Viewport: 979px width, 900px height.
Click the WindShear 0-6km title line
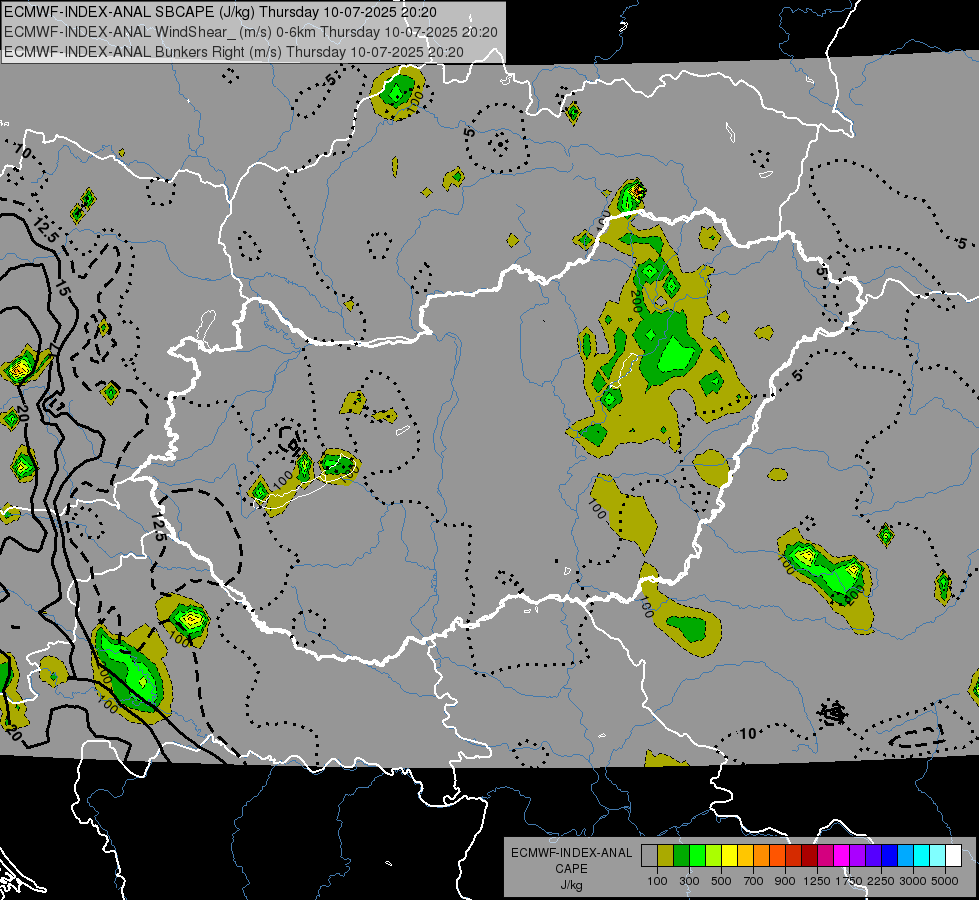(251, 32)
